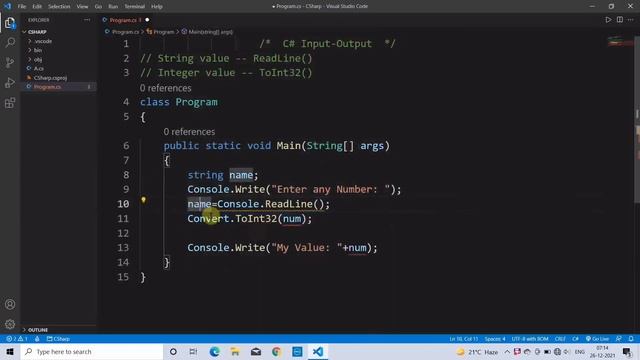Change Spaces: 4 indentation setting
The width and height of the screenshot is (640, 360).
495,339
